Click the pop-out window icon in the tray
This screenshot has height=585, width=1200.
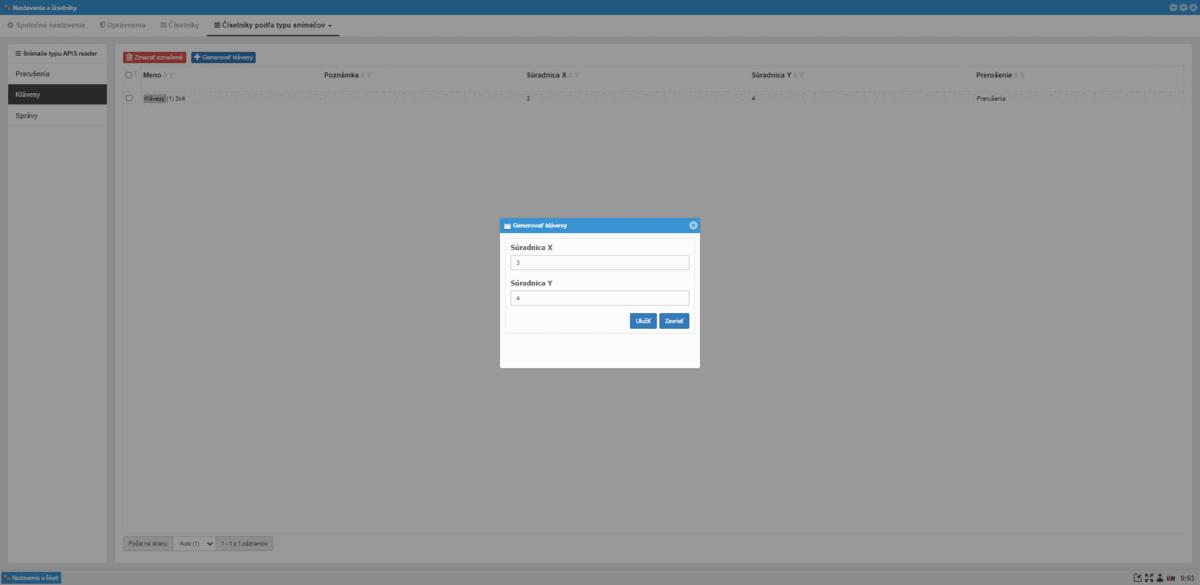point(1137,578)
